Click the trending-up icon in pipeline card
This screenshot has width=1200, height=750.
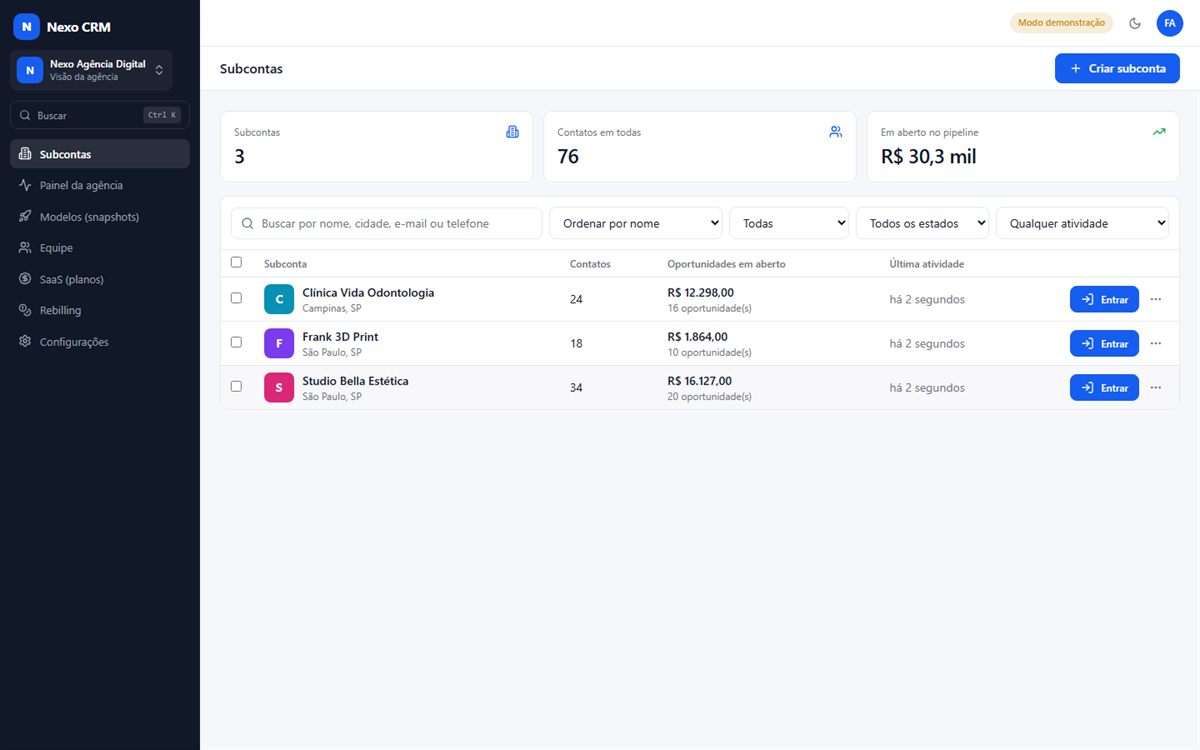[1159, 132]
